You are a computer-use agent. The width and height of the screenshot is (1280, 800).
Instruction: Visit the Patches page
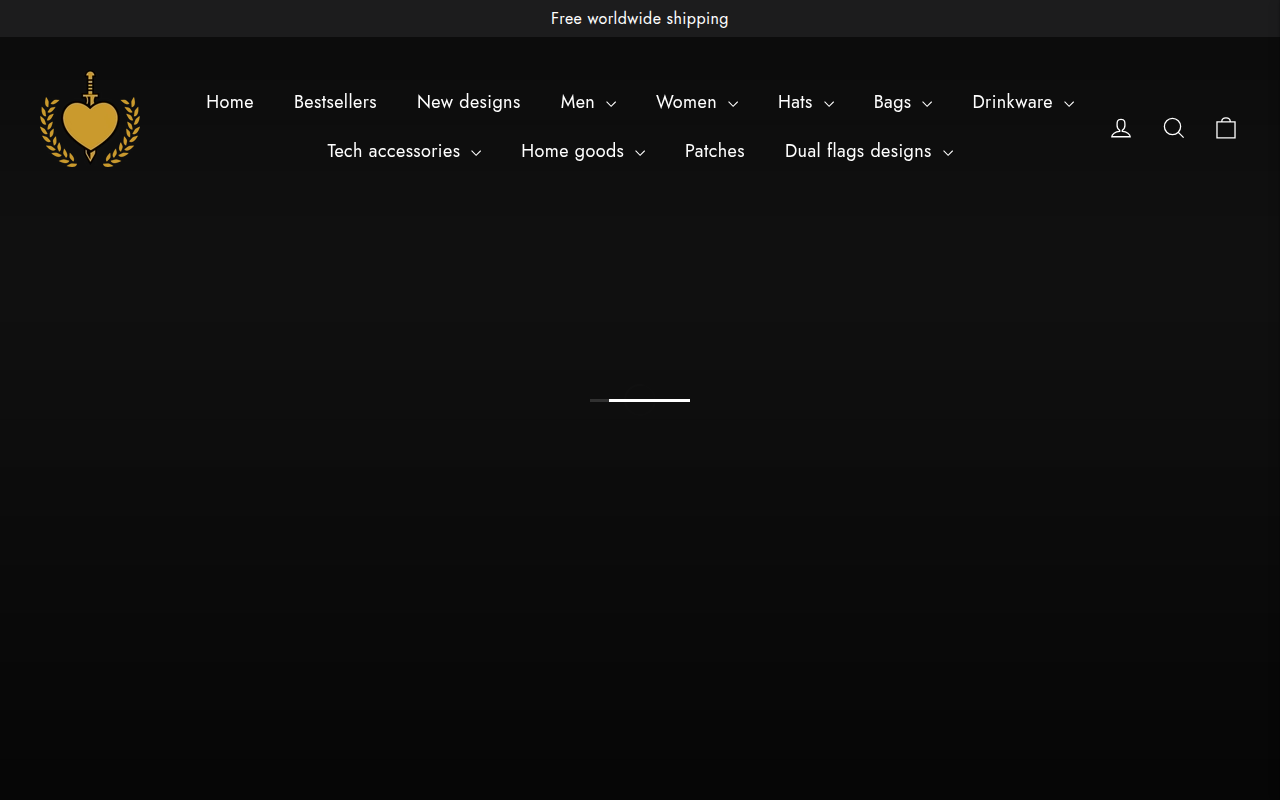point(715,151)
